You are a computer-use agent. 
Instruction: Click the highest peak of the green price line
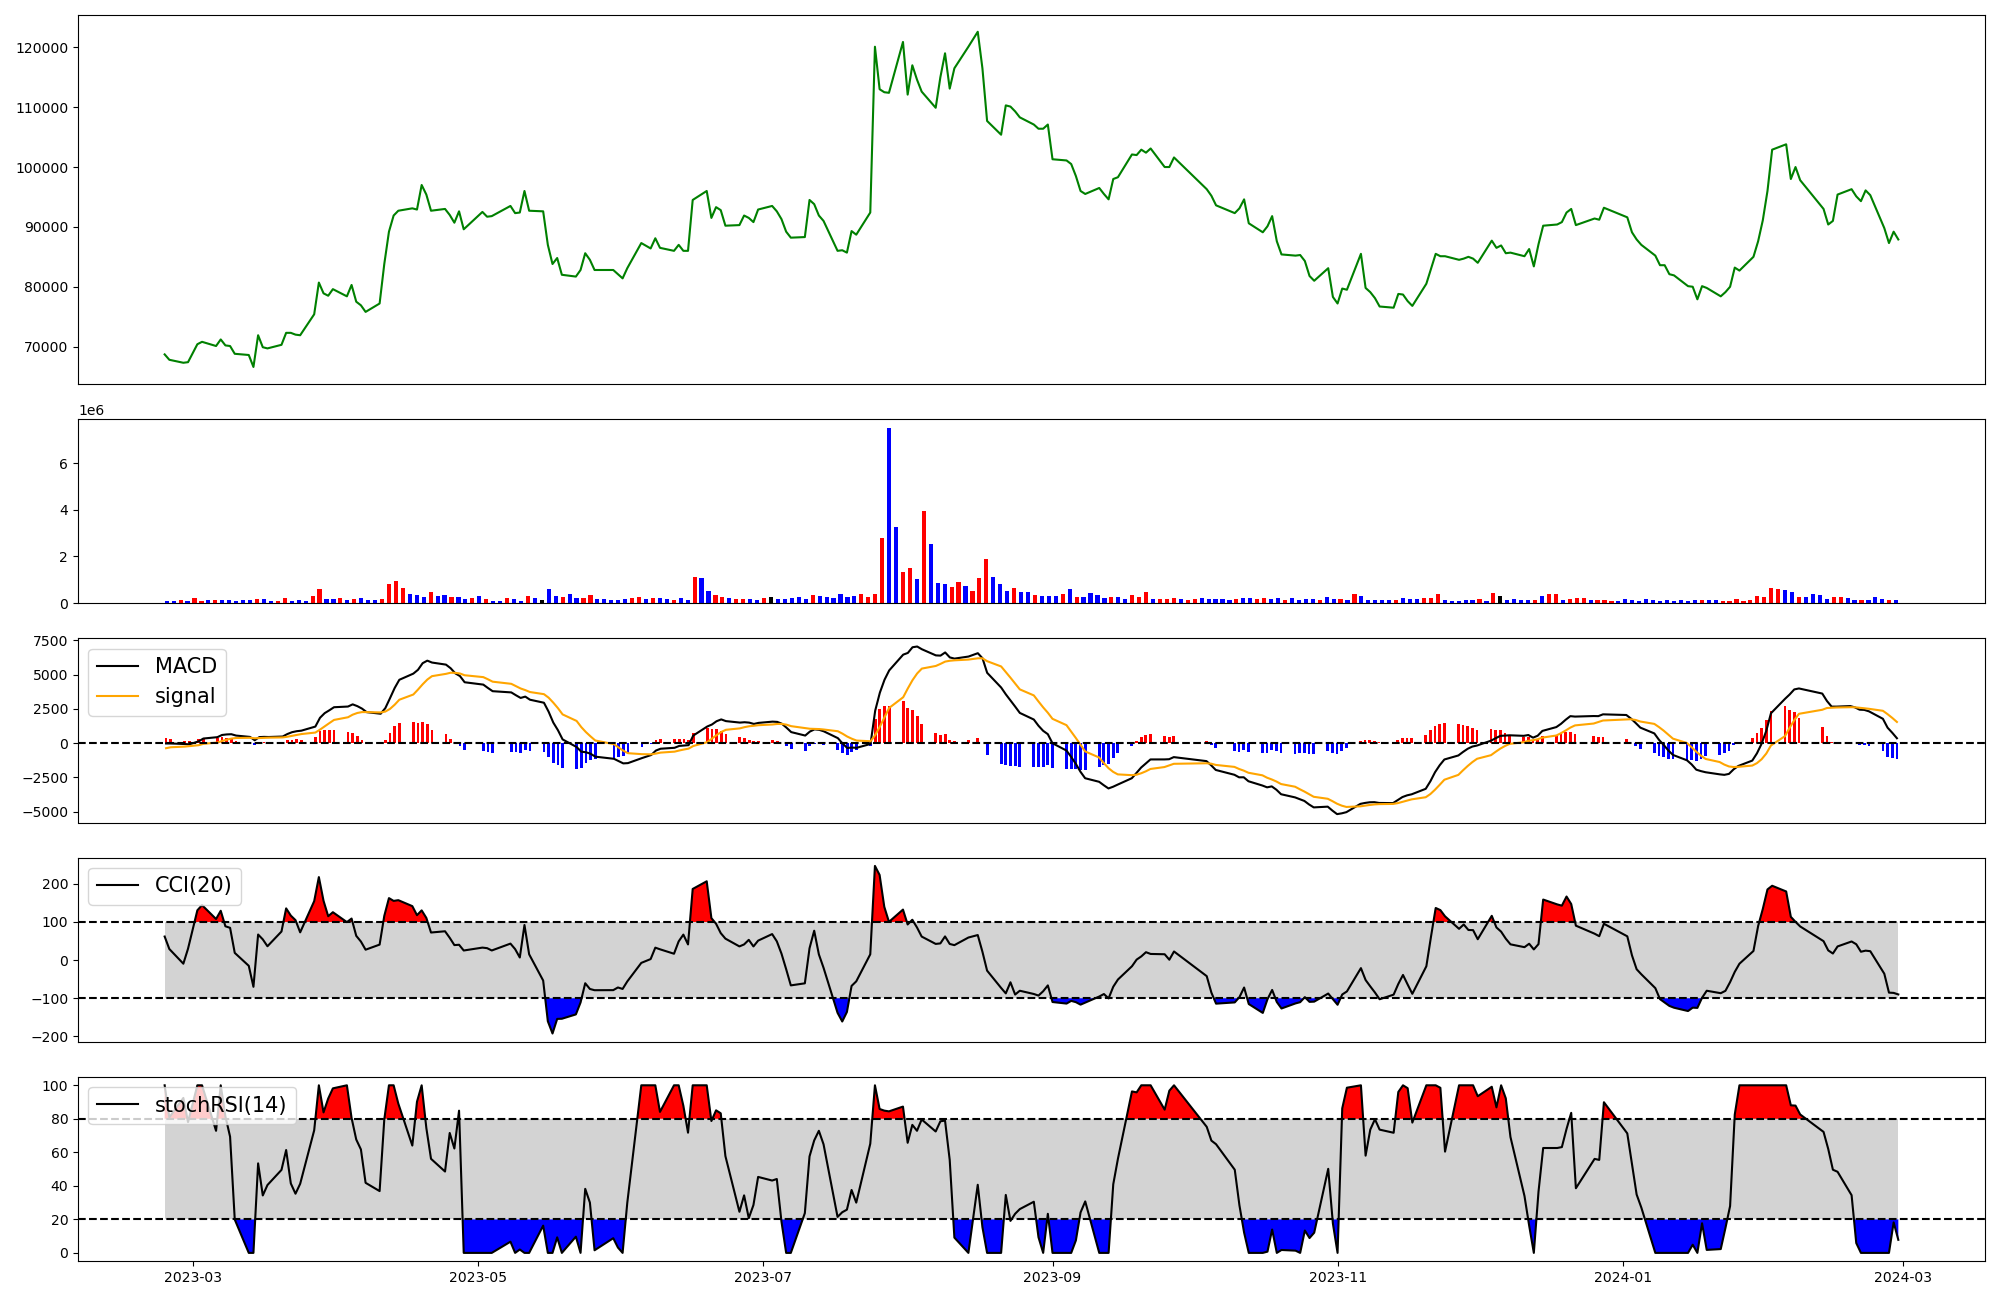[x=977, y=32]
